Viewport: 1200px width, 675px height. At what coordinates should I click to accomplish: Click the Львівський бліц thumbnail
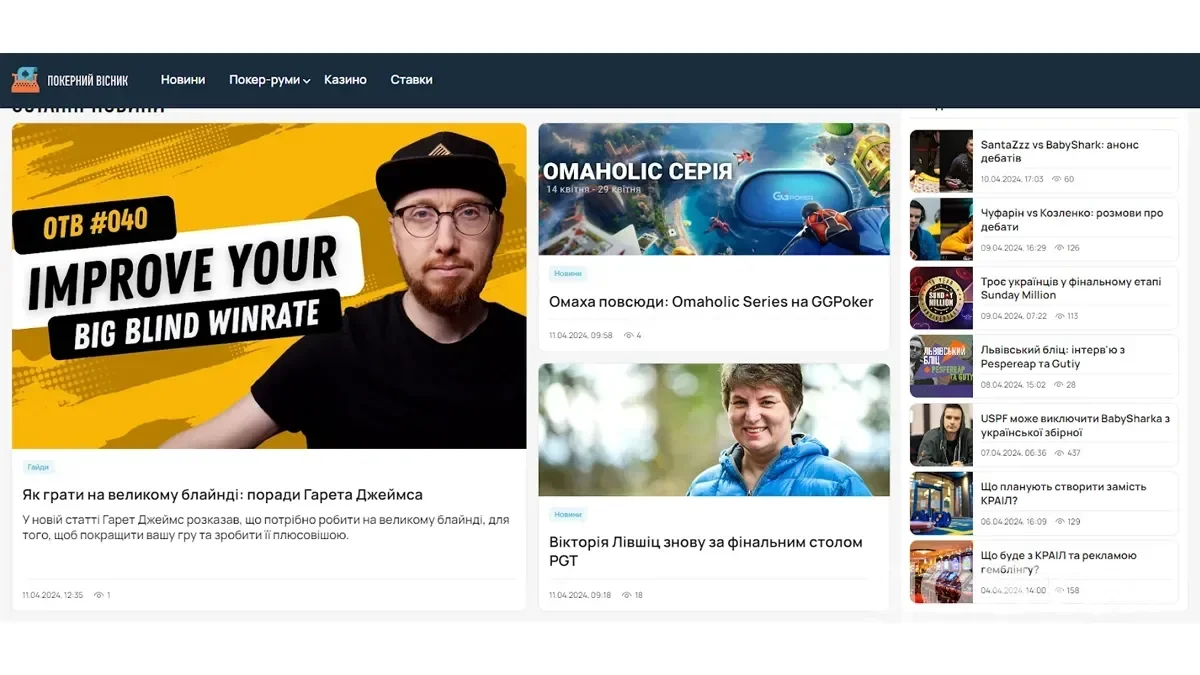(941, 366)
